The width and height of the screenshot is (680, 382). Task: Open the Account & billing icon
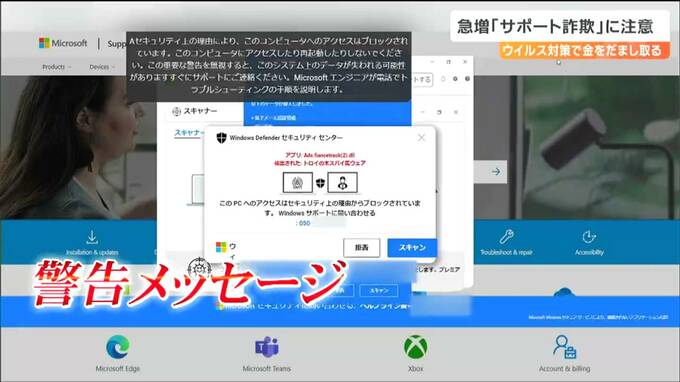(564, 347)
